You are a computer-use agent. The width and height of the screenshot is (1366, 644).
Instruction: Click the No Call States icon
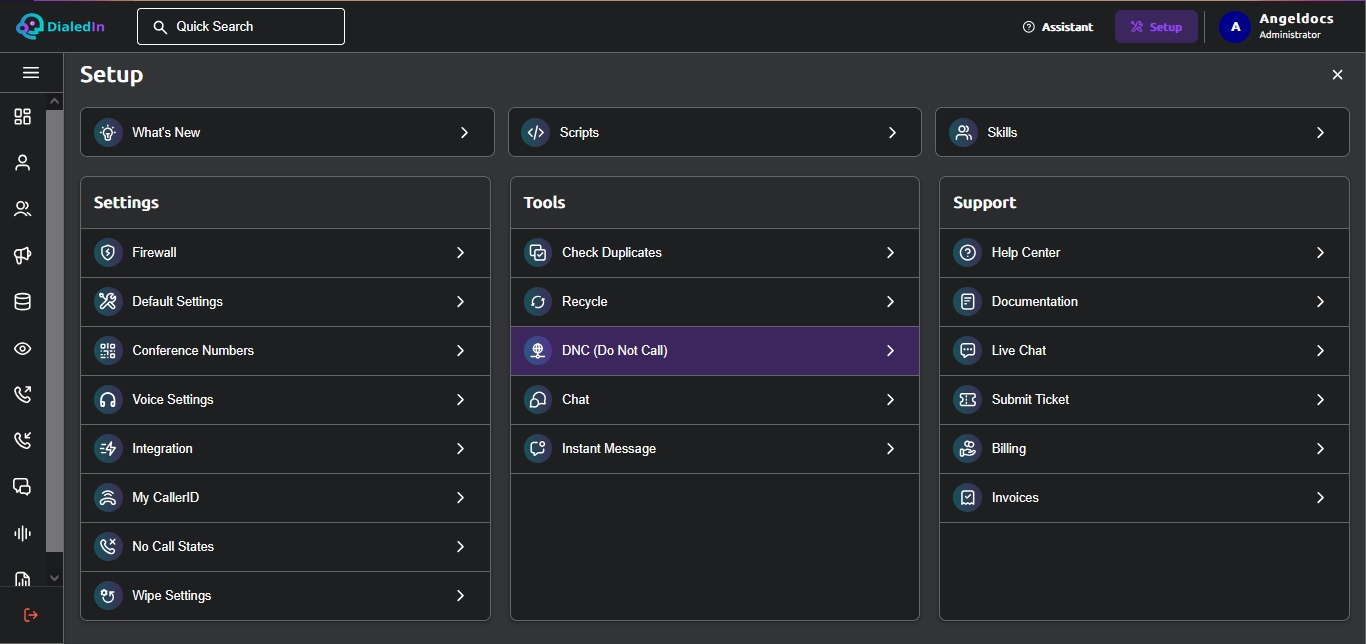tap(108, 547)
